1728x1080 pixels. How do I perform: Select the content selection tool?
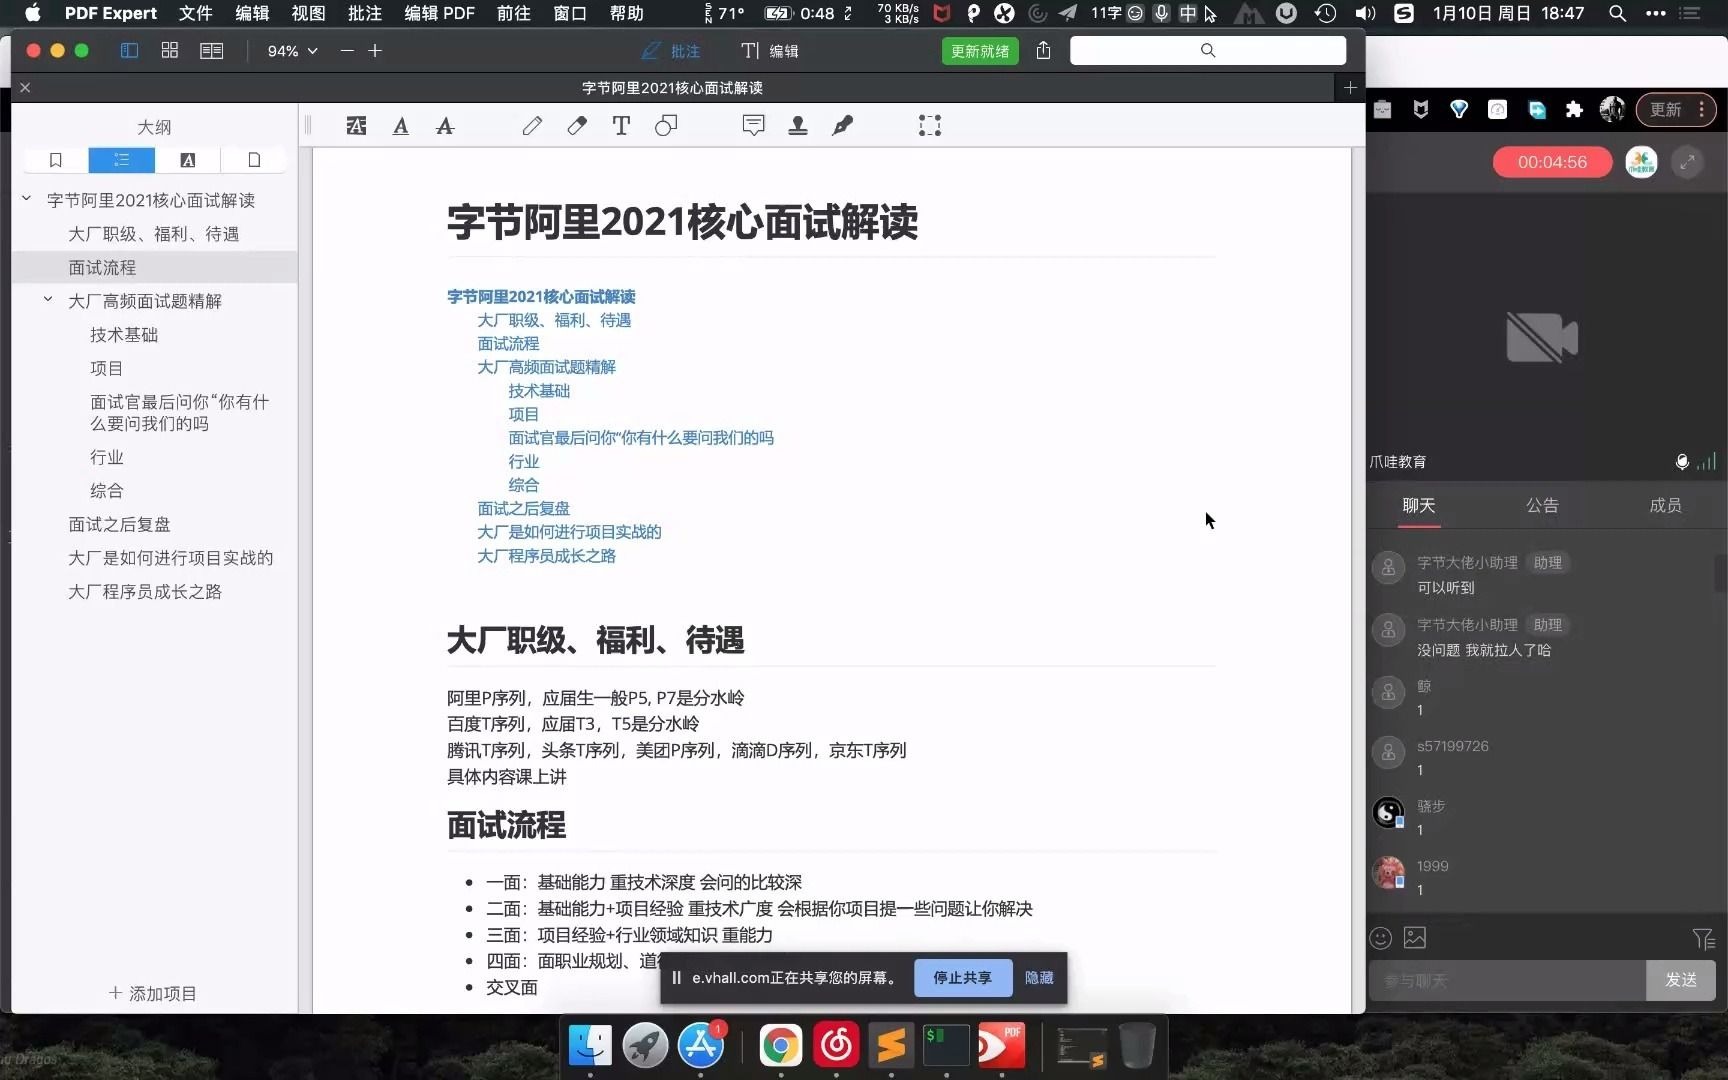(930, 126)
